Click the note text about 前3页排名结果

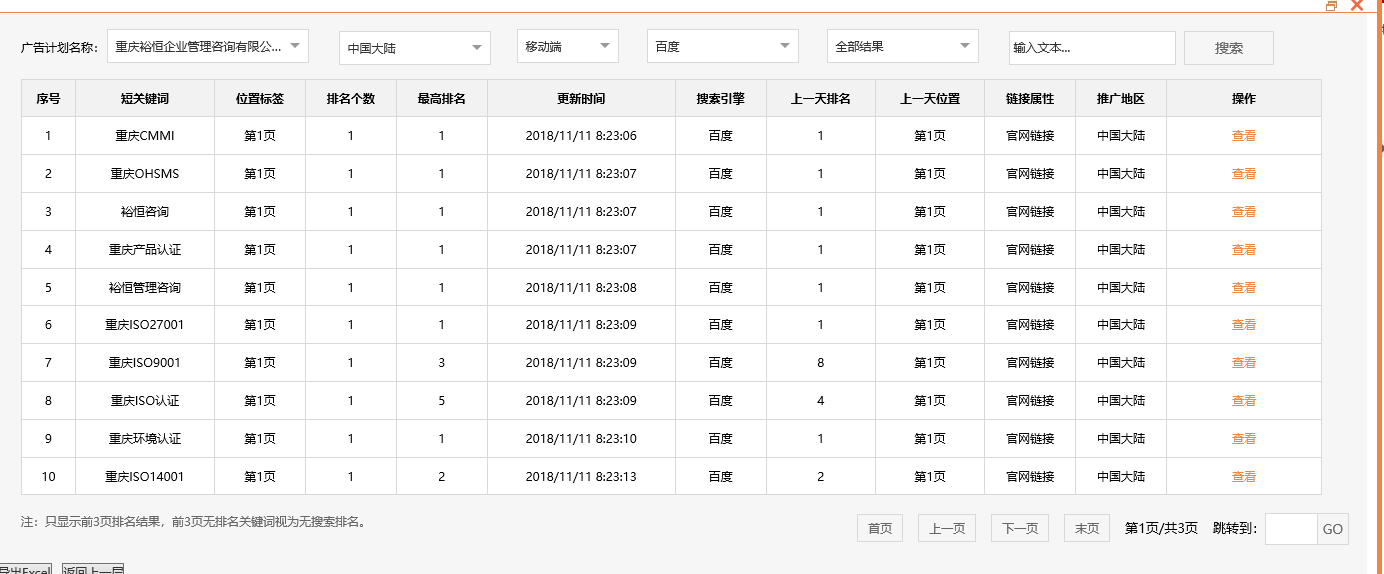(193, 521)
